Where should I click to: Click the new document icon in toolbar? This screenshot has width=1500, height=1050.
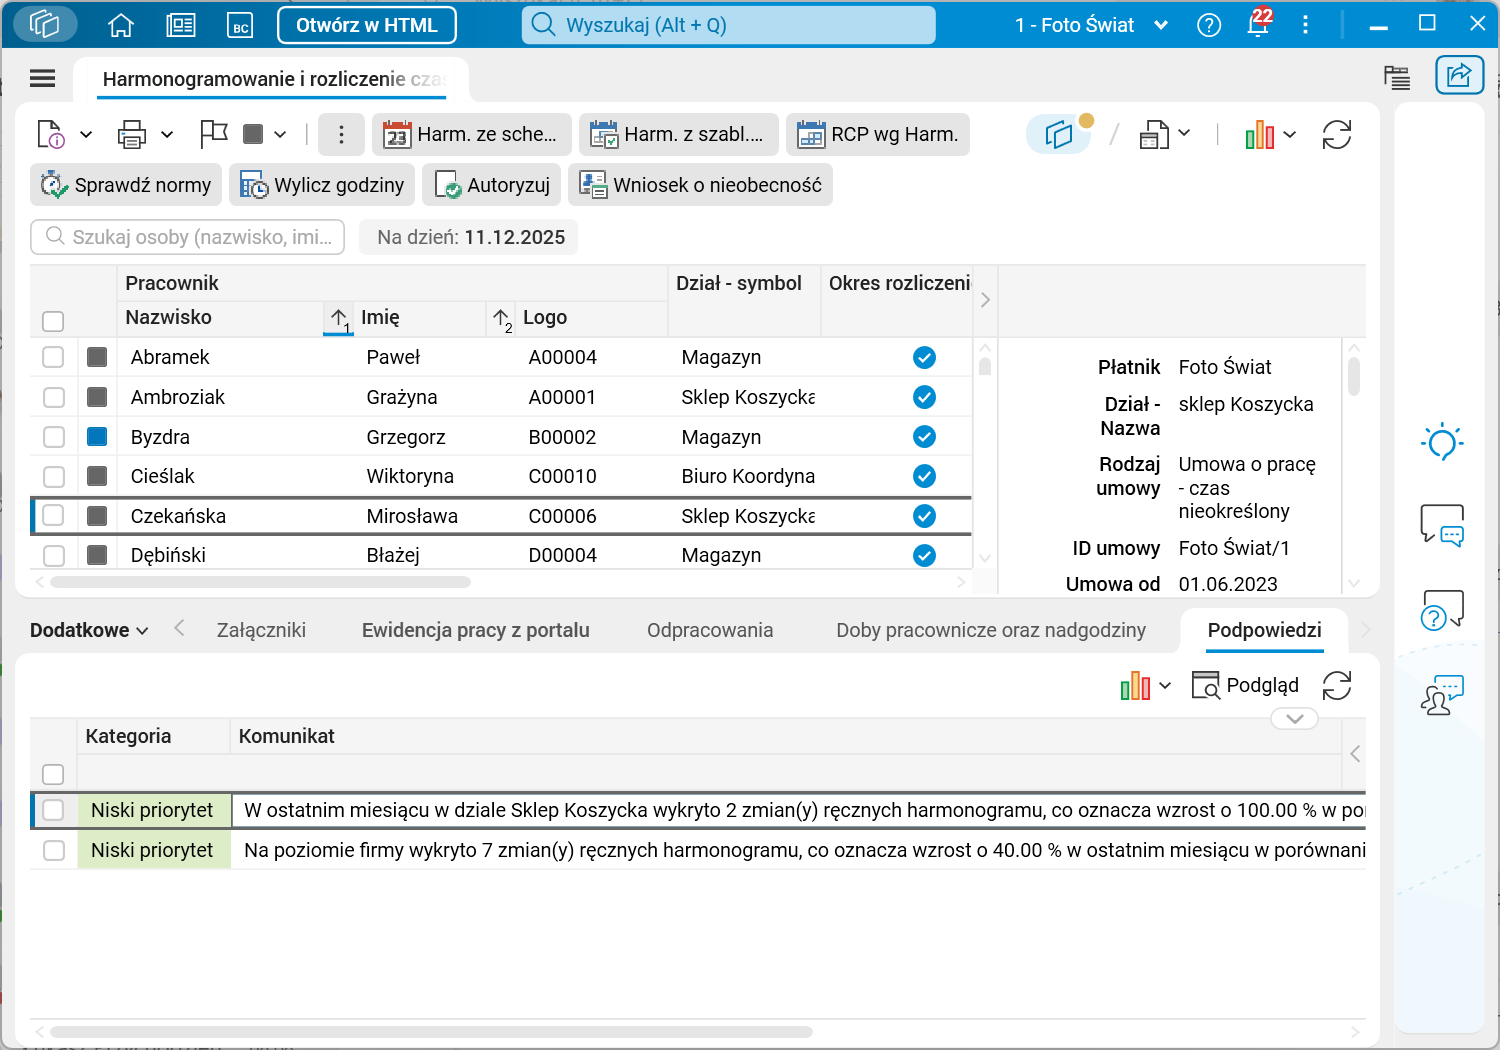[x=50, y=134]
